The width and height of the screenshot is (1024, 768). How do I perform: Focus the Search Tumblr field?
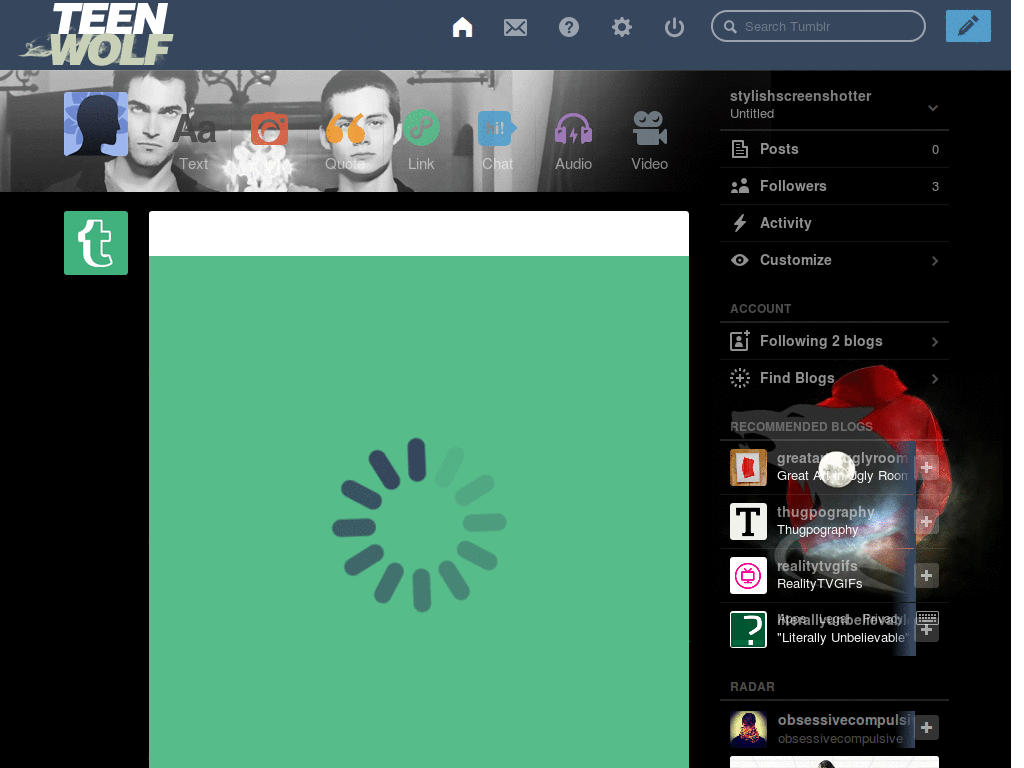(818, 26)
